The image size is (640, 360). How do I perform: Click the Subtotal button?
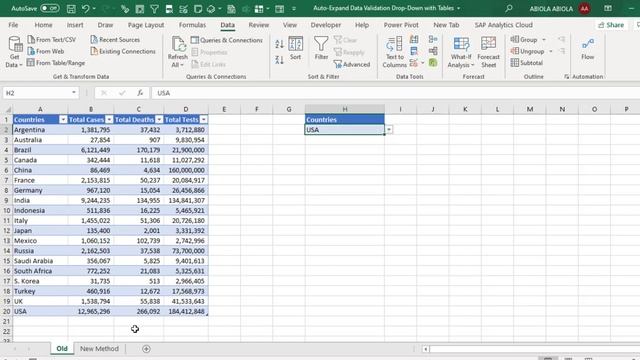[x=527, y=63]
